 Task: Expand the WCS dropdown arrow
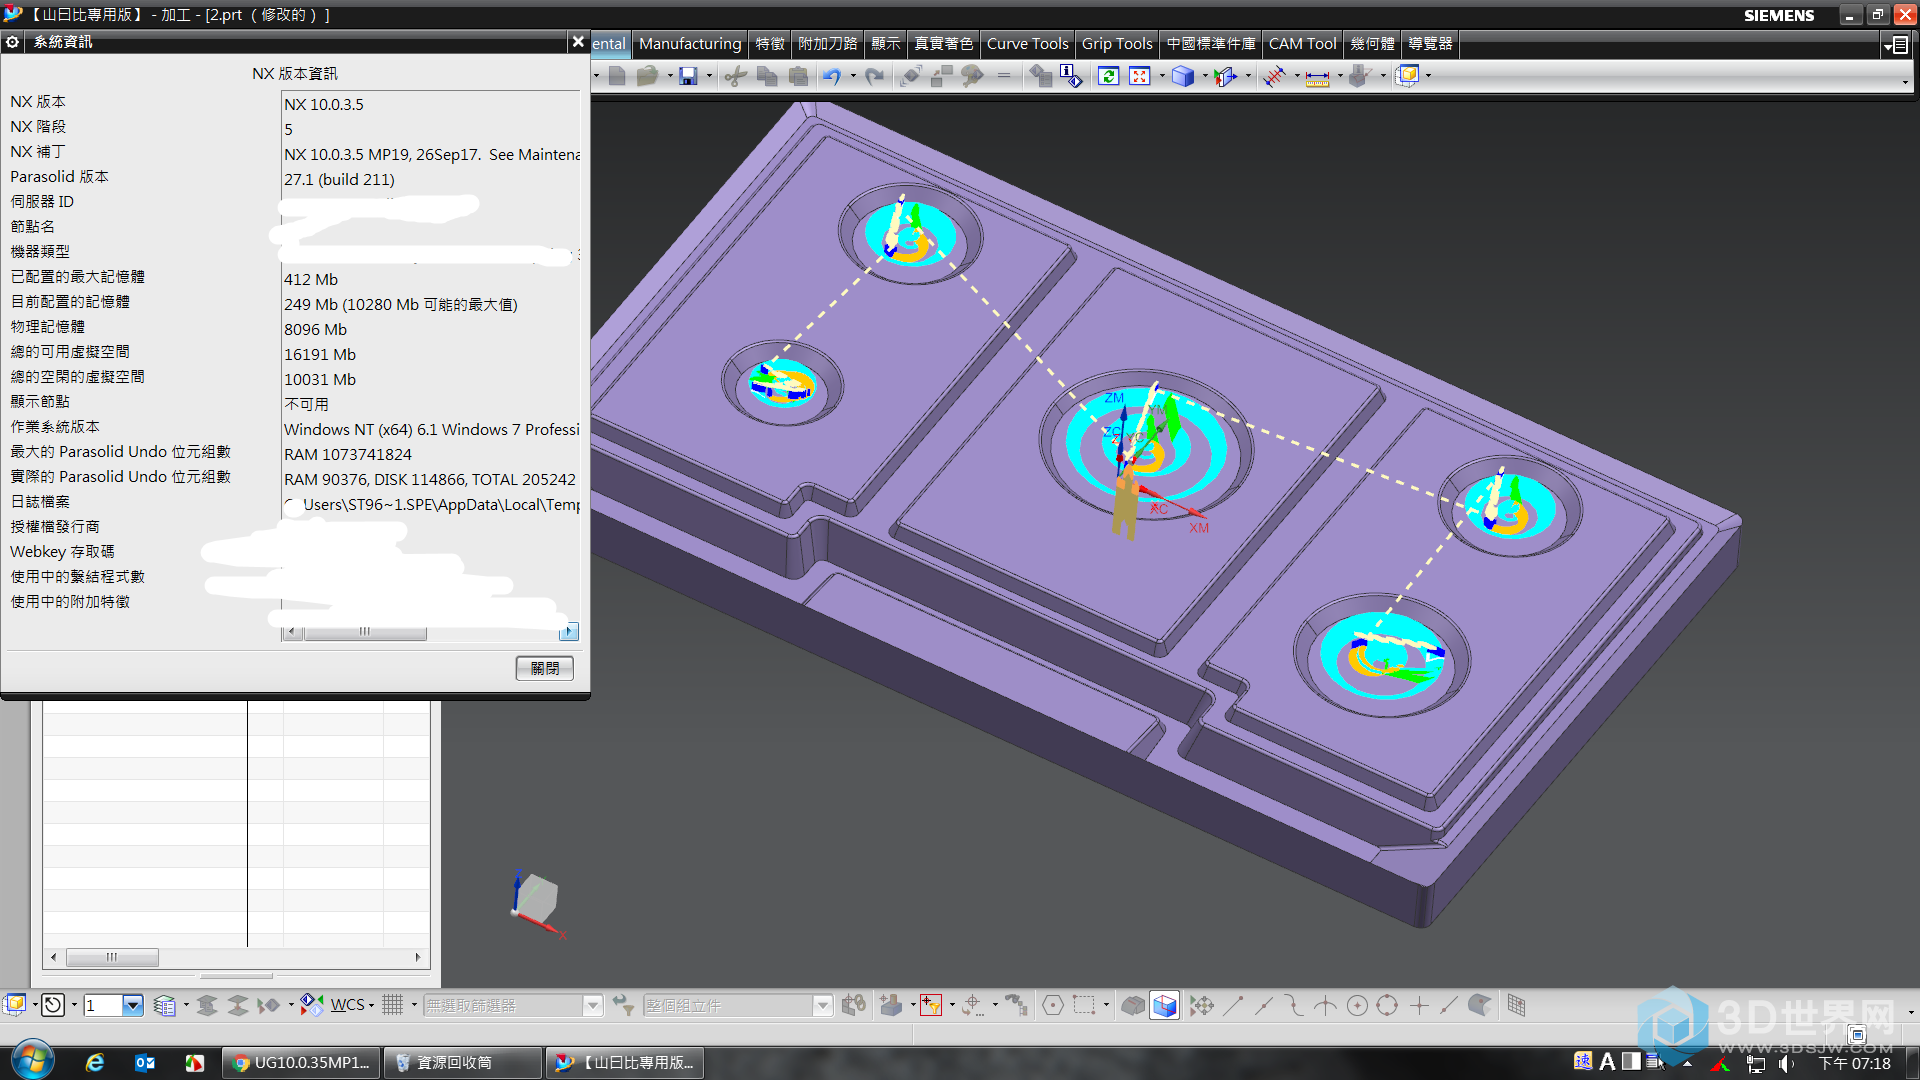(372, 1006)
